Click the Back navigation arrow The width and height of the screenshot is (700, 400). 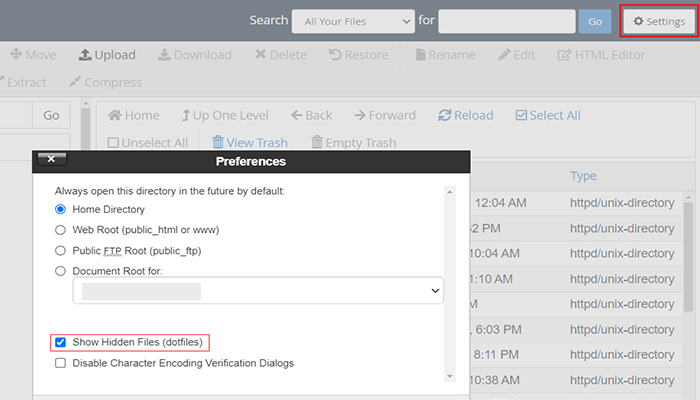[296, 115]
